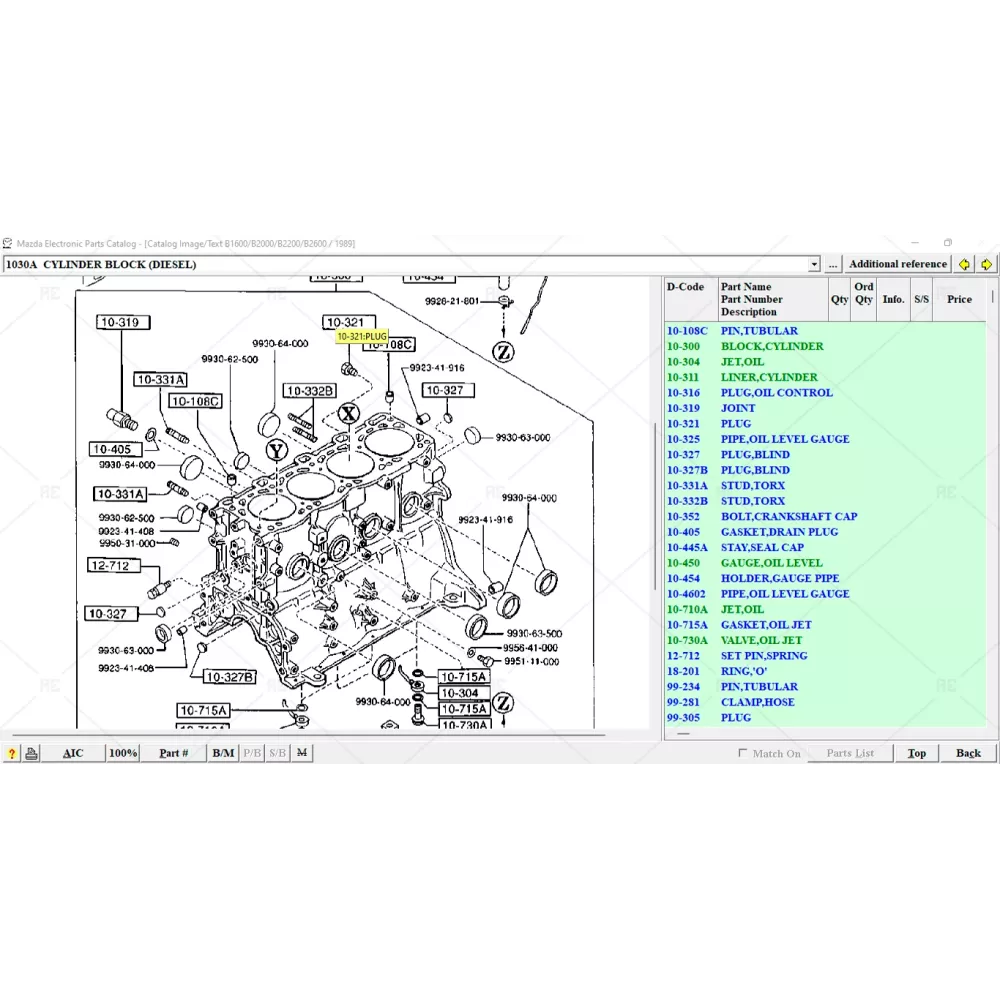This screenshot has width=1000, height=1000.
Task: Click the yellow question mark help icon
Action: pyautogui.click(x=11, y=753)
